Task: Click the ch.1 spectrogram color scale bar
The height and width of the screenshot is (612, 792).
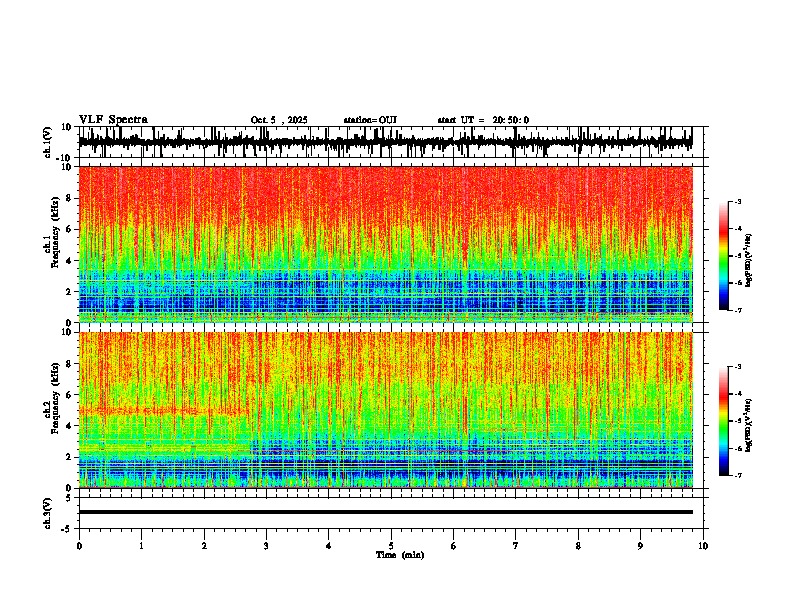Action: pos(724,256)
